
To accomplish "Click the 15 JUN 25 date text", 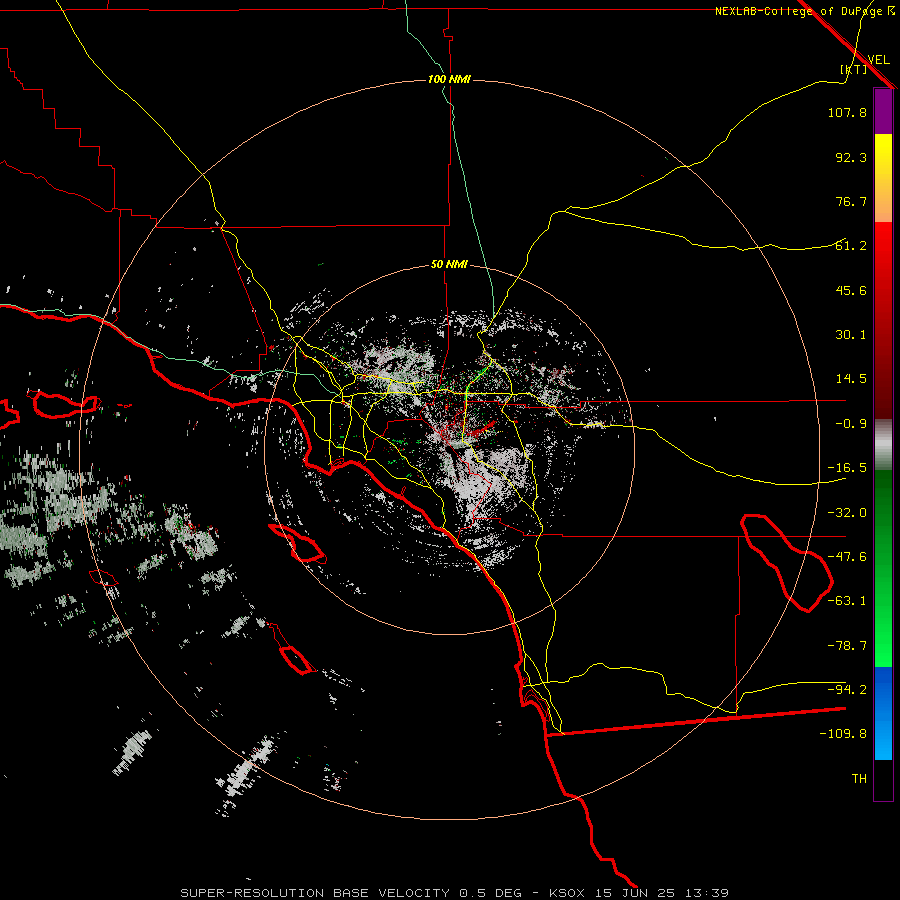I will pyautogui.click(x=635, y=893).
